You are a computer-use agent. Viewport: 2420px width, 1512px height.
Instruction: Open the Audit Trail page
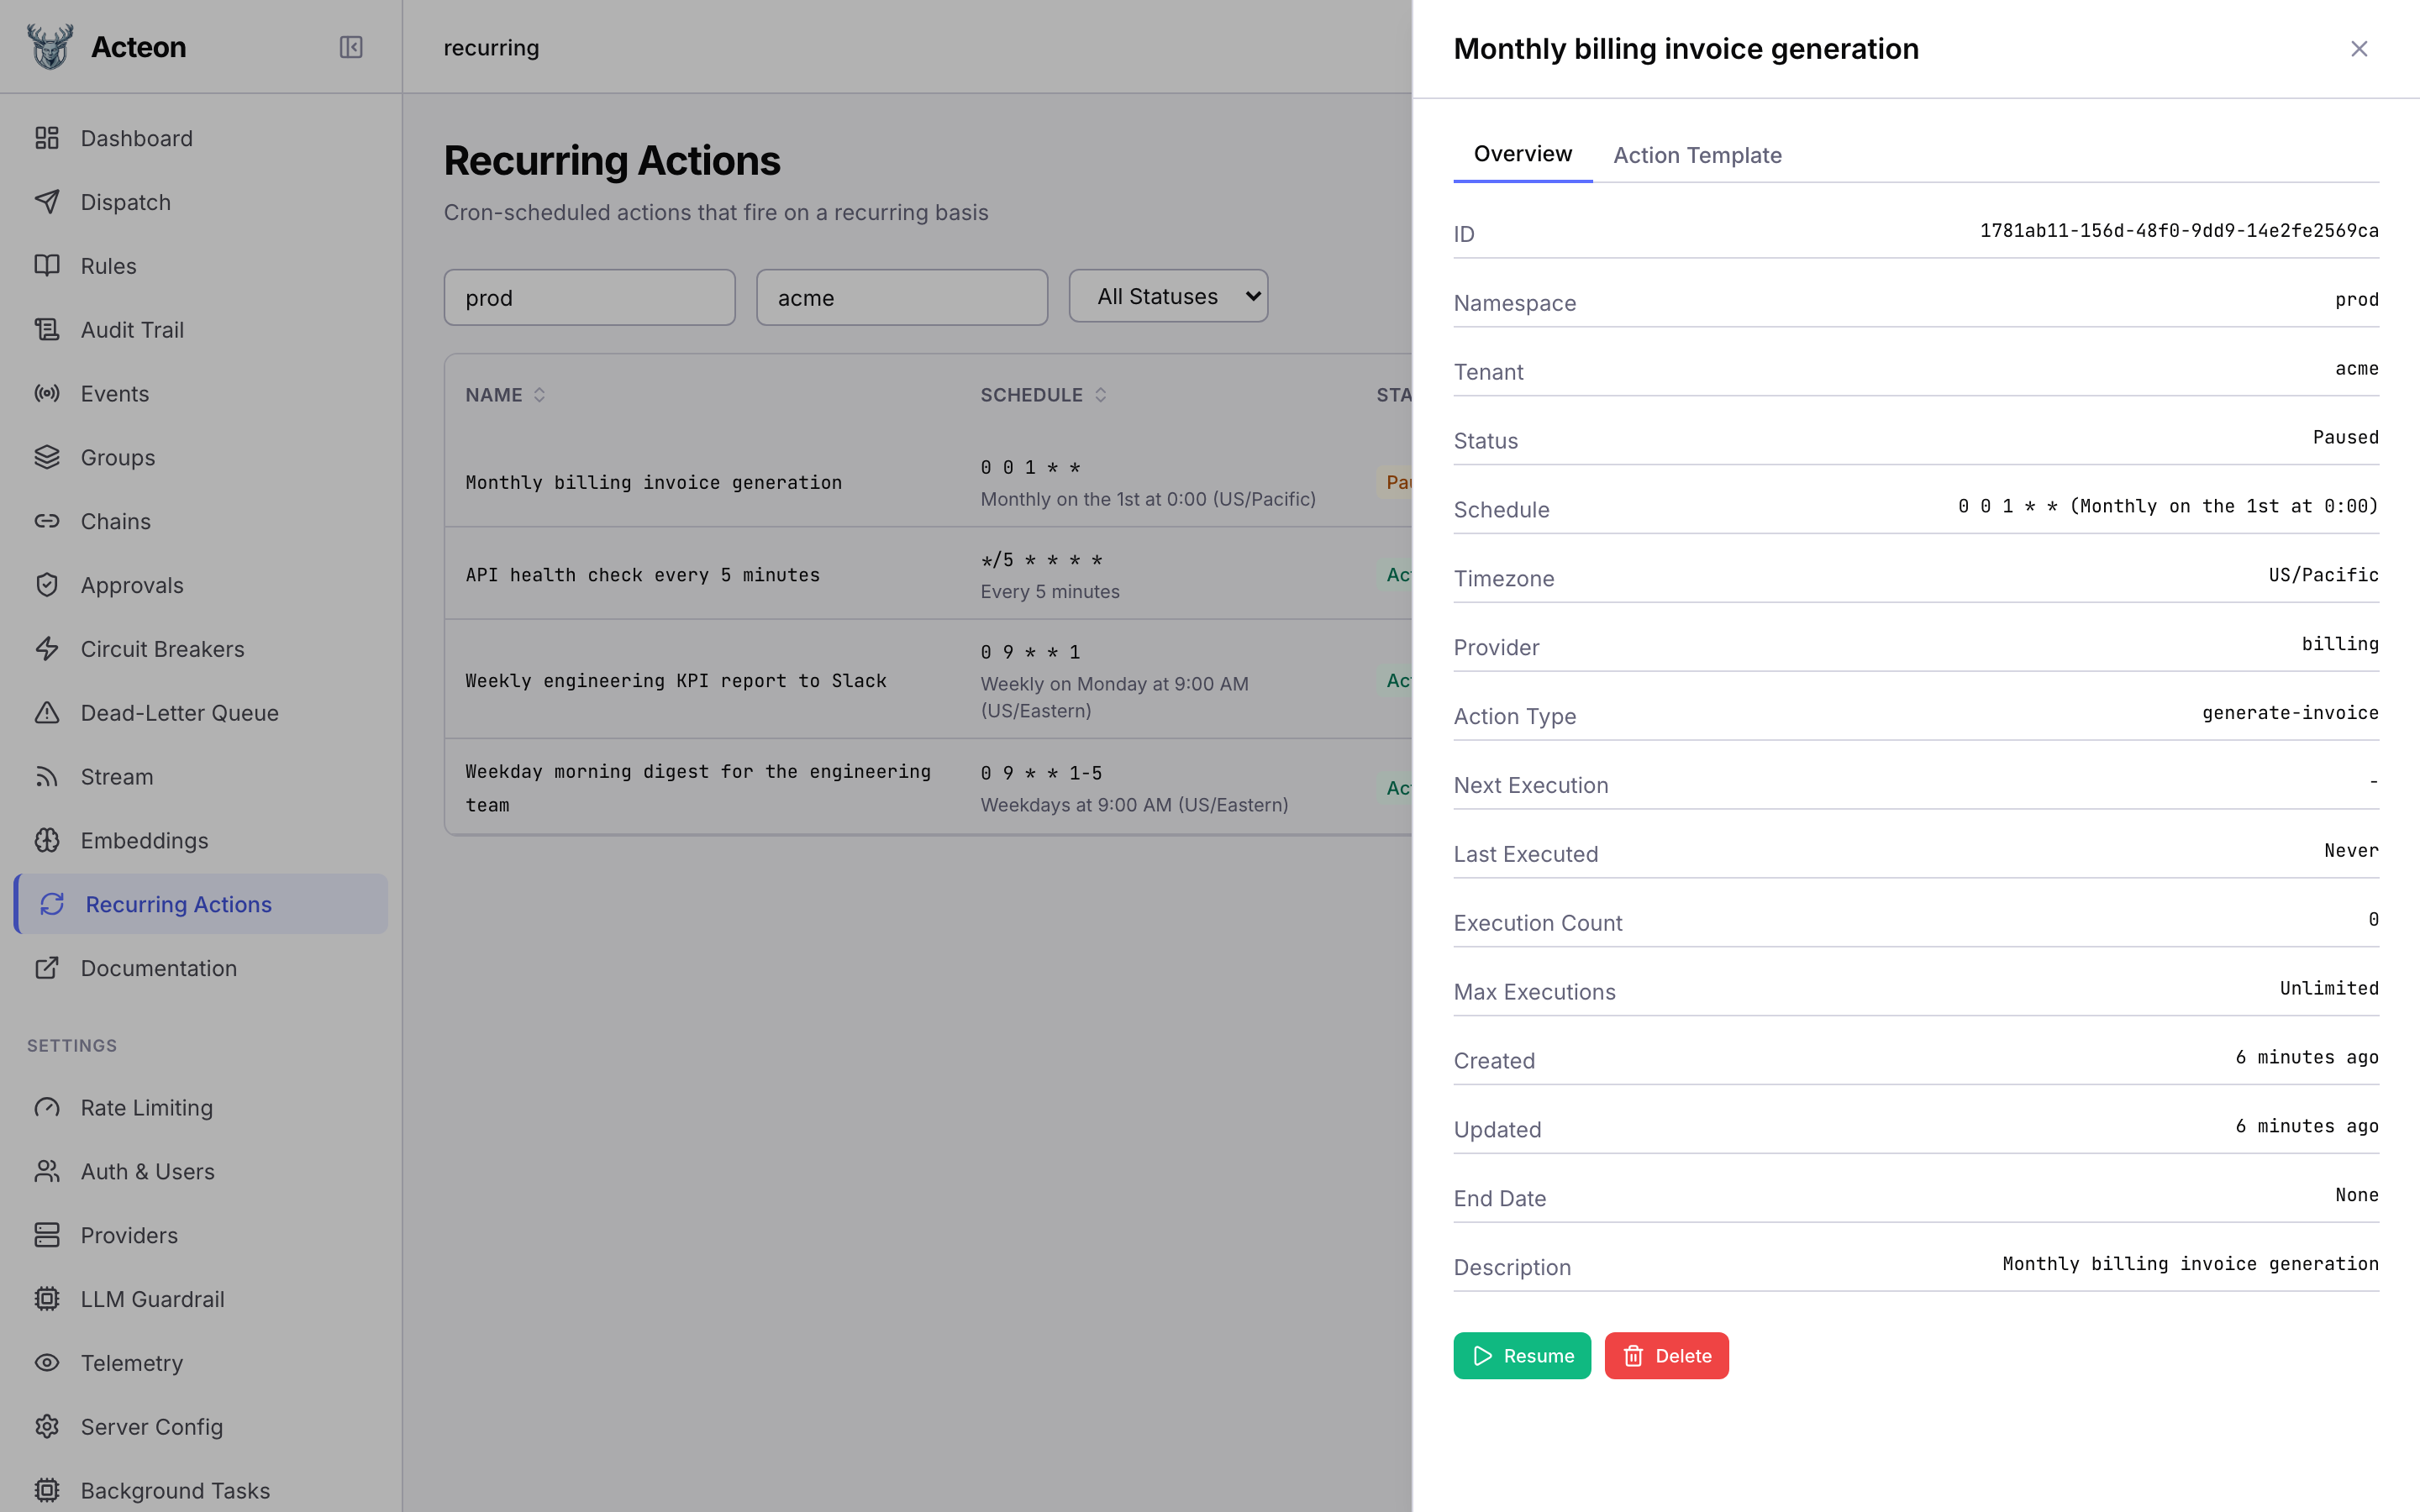132,329
